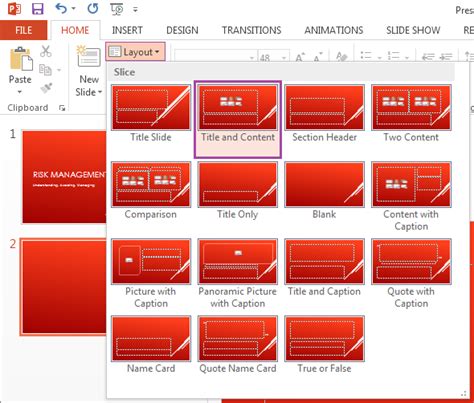Insert a New Slide using its icon

pyautogui.click(x=88, y=57)
